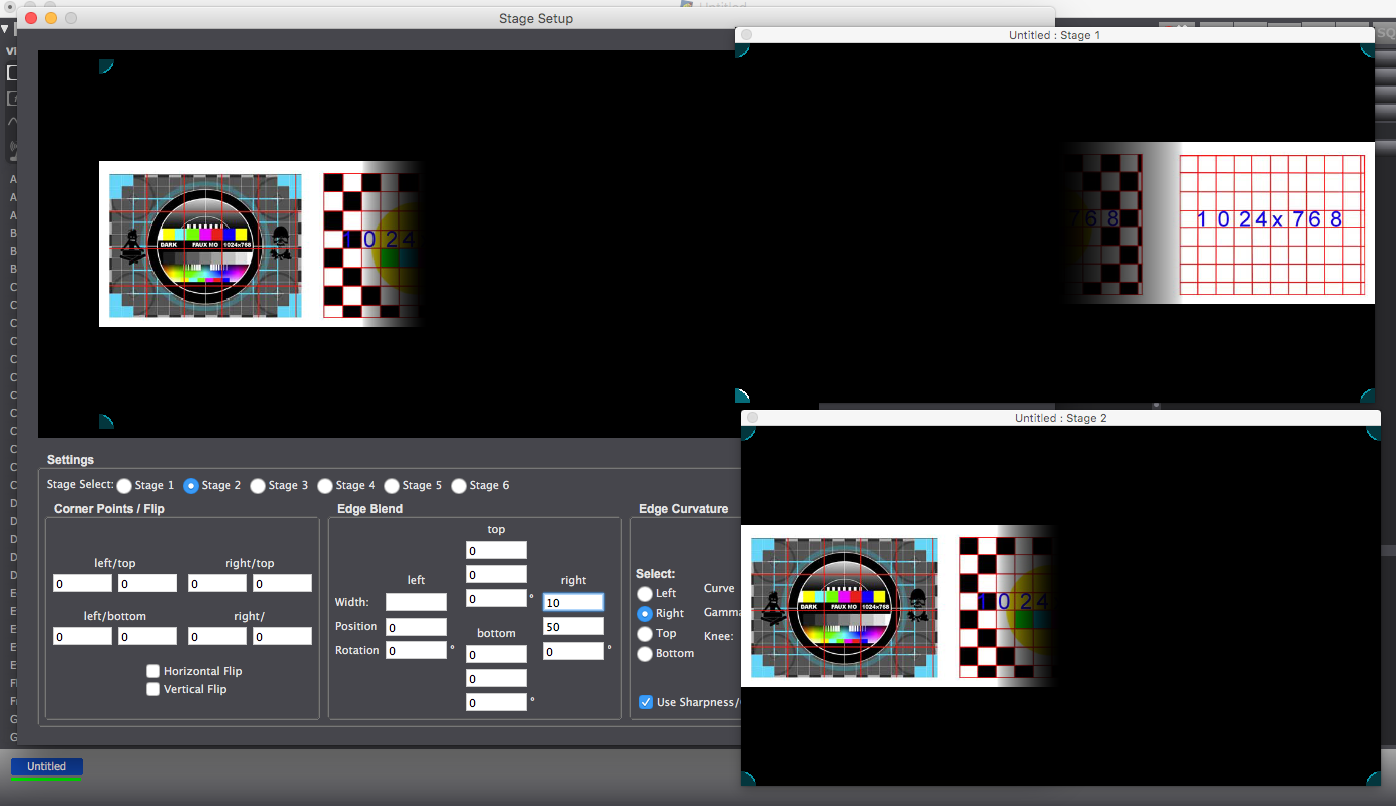Select bottom-left corner handle in Stage Setup preview
This screenshot has width=1396, height=806.
pos(105,421)
